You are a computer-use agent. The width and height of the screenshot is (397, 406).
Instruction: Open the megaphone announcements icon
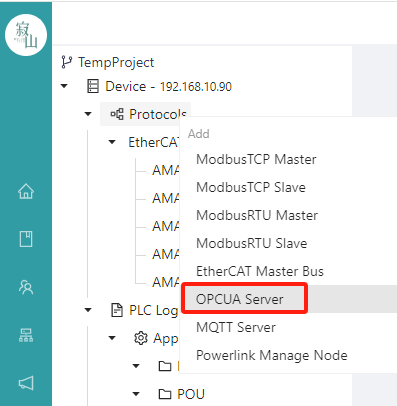click(x=26, y=383)
